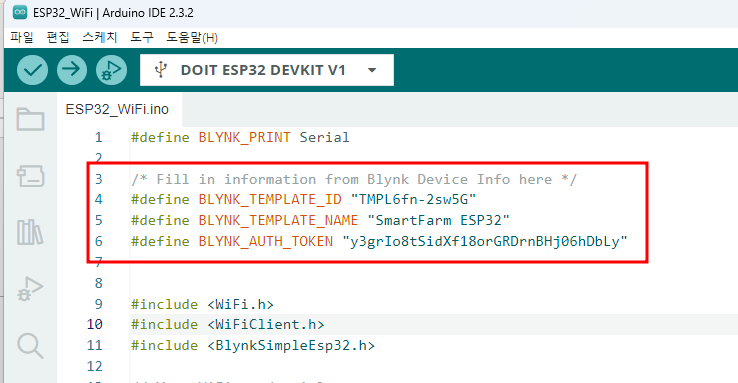Click the "SmartFarm ESP32" template name string
Viewport: 738px width, 383px height.
point(438,220)
